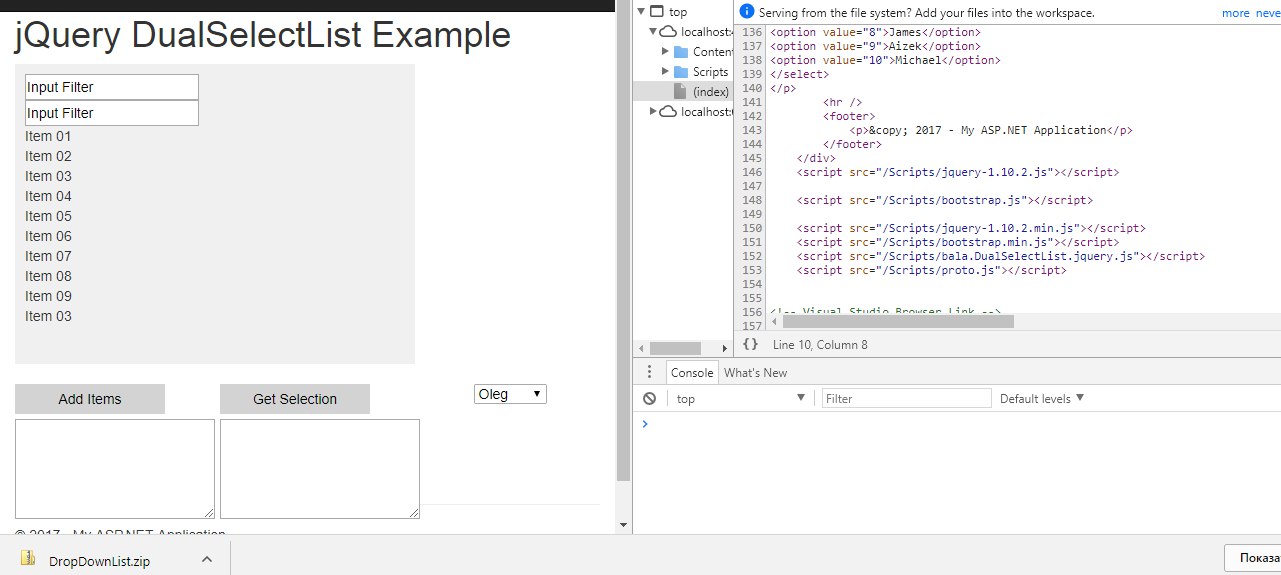1281x575 pixels.
Task: Click the Показа button in downloads bar
Action: click(1252, 558)
